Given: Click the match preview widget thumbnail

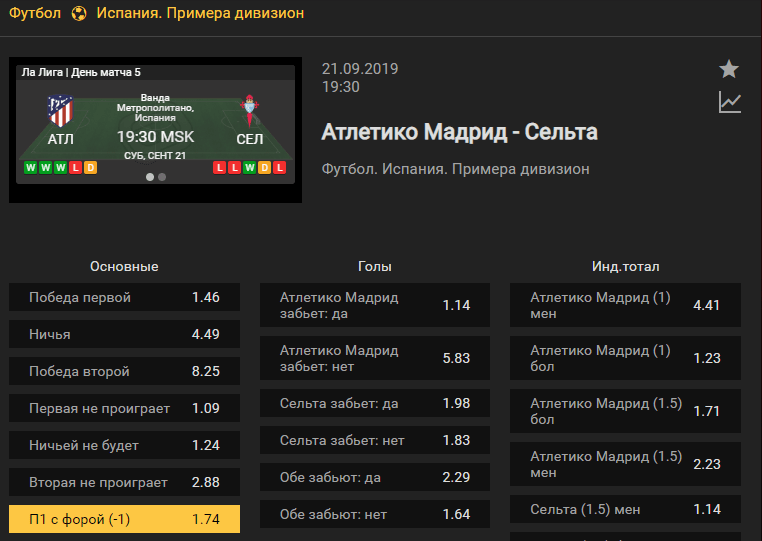Looking at the screenshot, I should coord(156,130).
